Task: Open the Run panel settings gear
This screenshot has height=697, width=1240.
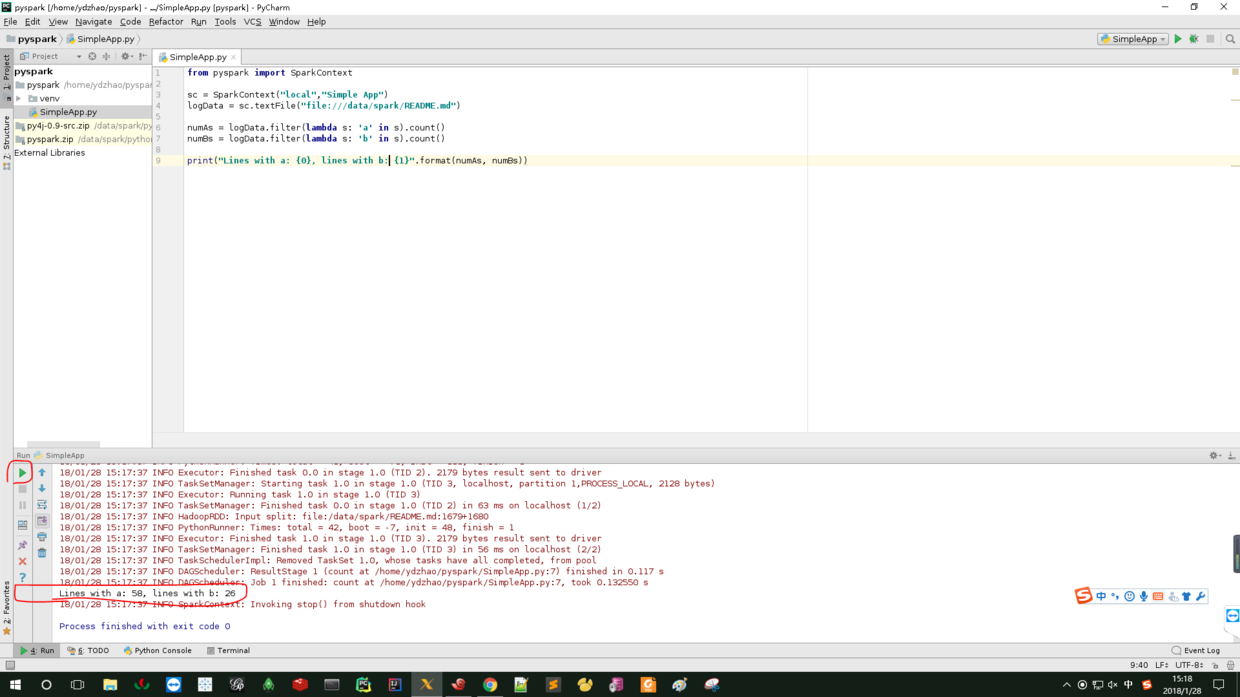Action: click(1214, 456)
